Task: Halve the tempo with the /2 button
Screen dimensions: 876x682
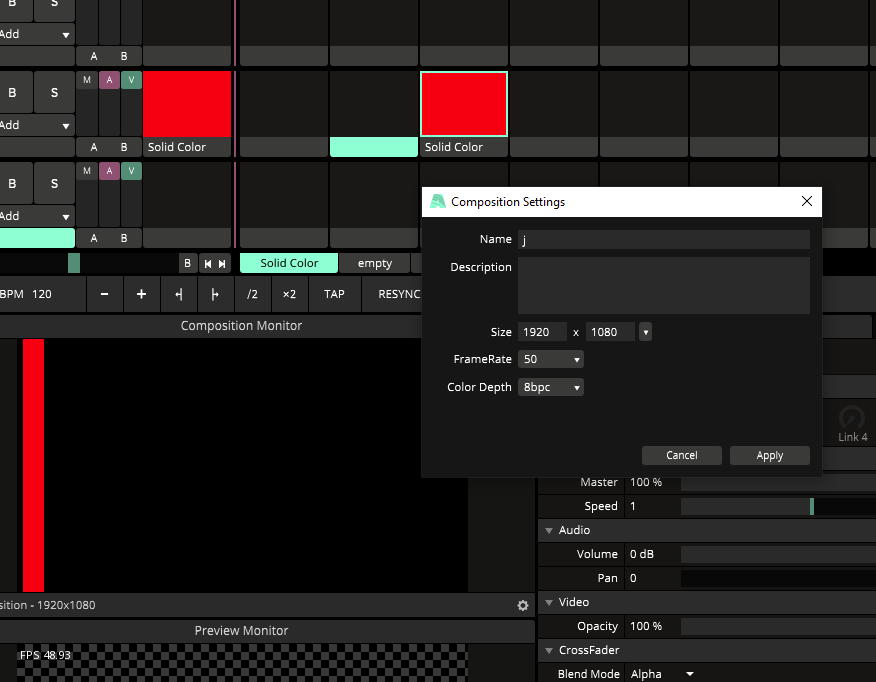Action: pyautogui.click(x=252, y=294)
